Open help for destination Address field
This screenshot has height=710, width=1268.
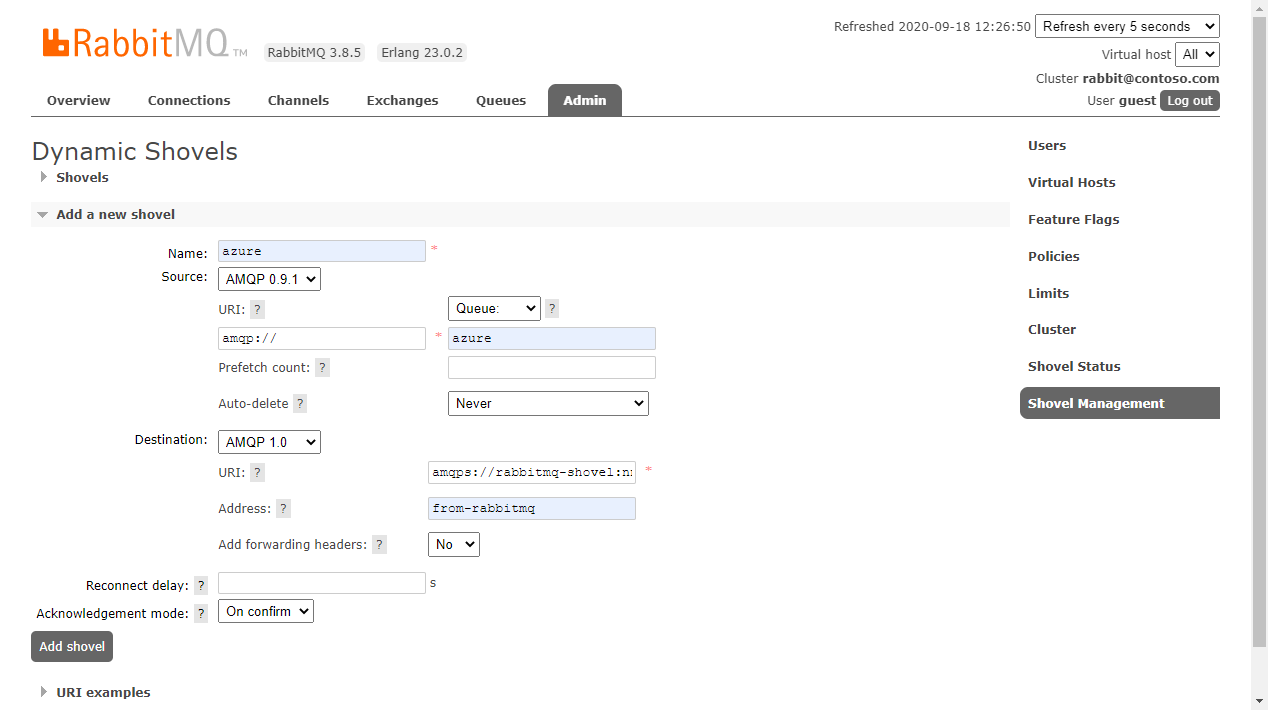(x=283, y=508)
